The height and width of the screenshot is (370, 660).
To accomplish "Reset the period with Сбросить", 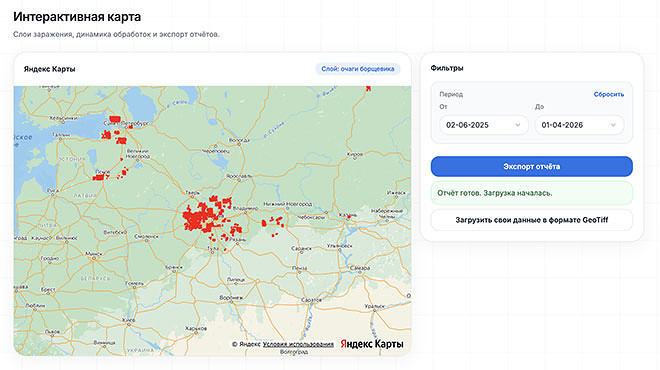I will [x=609, y=94].
